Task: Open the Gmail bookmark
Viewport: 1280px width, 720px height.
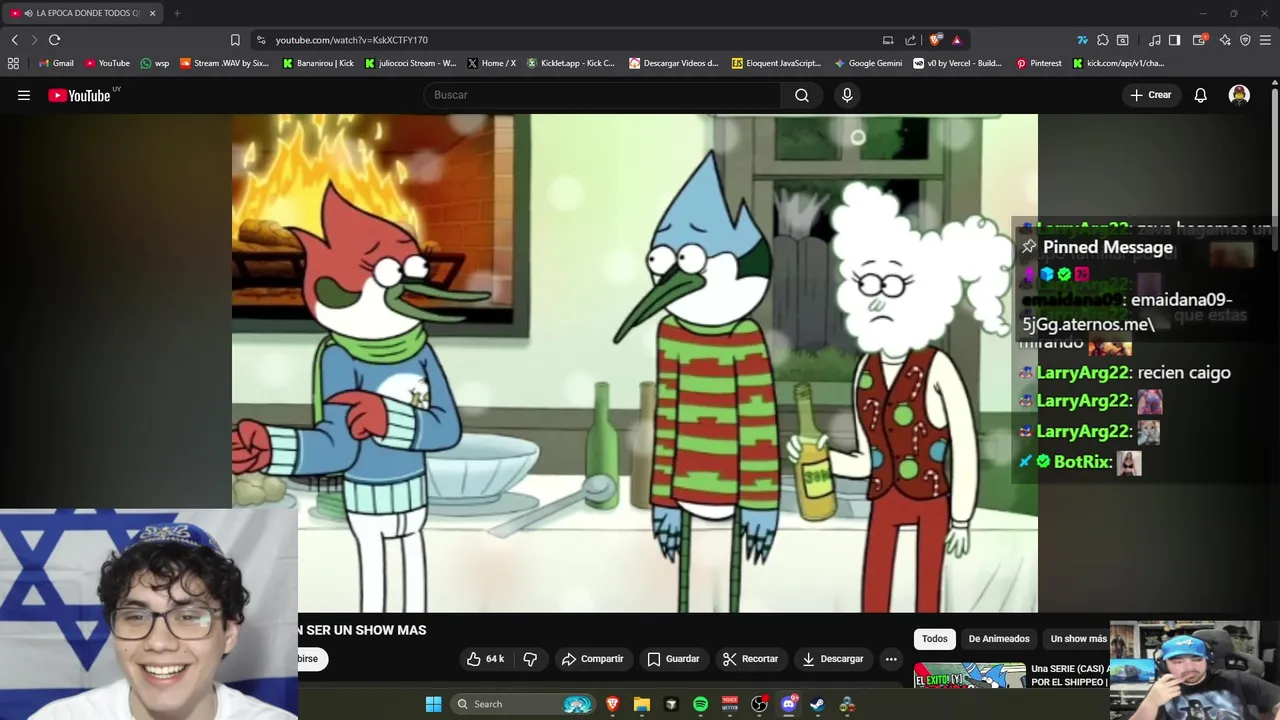Action: [x=56, y=63]
